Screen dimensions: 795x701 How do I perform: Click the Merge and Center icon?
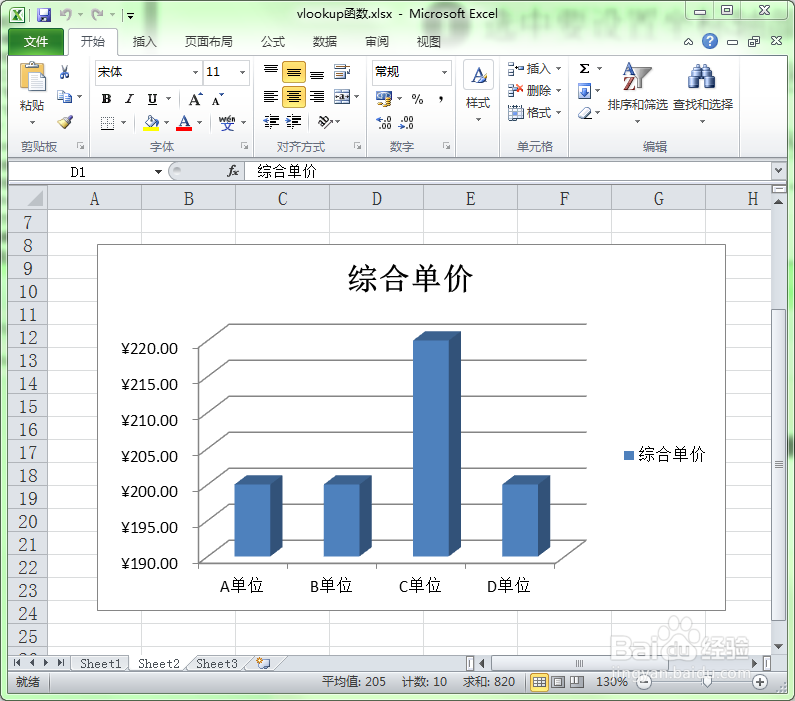click(342, 96)
